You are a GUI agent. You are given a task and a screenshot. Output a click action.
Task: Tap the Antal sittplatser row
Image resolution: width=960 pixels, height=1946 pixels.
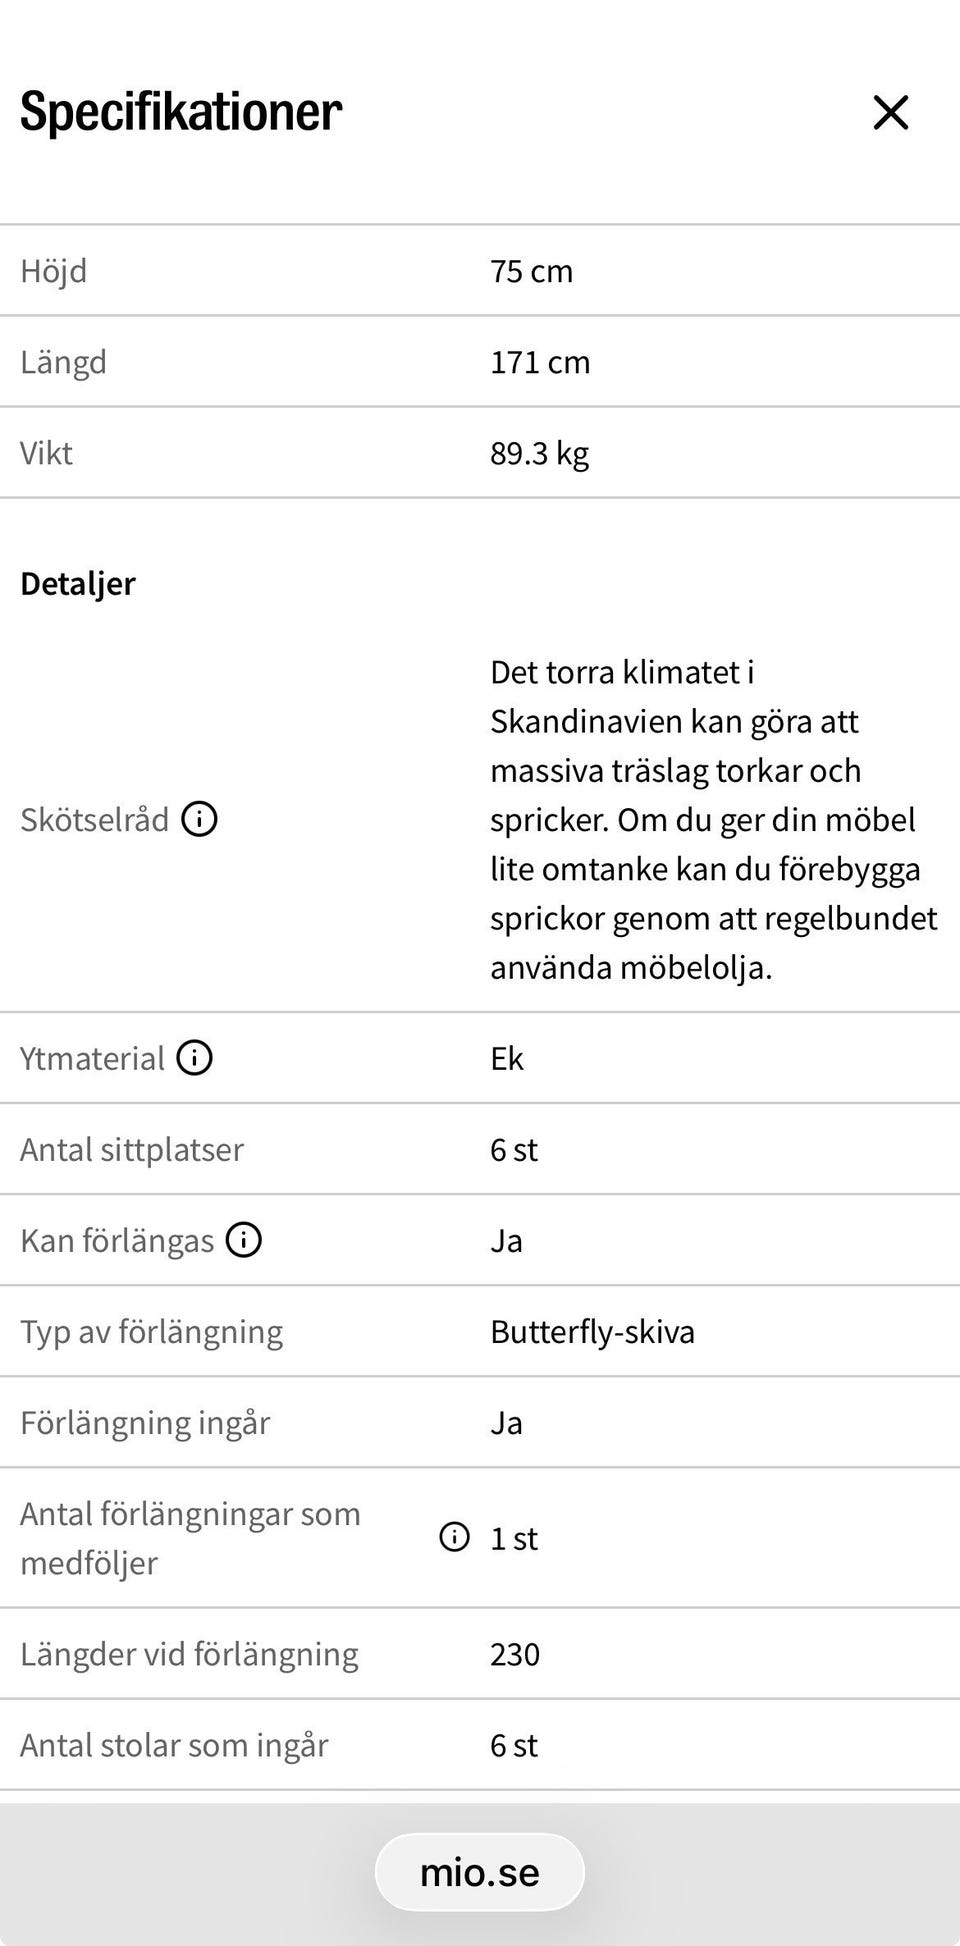coord(480,1149)
